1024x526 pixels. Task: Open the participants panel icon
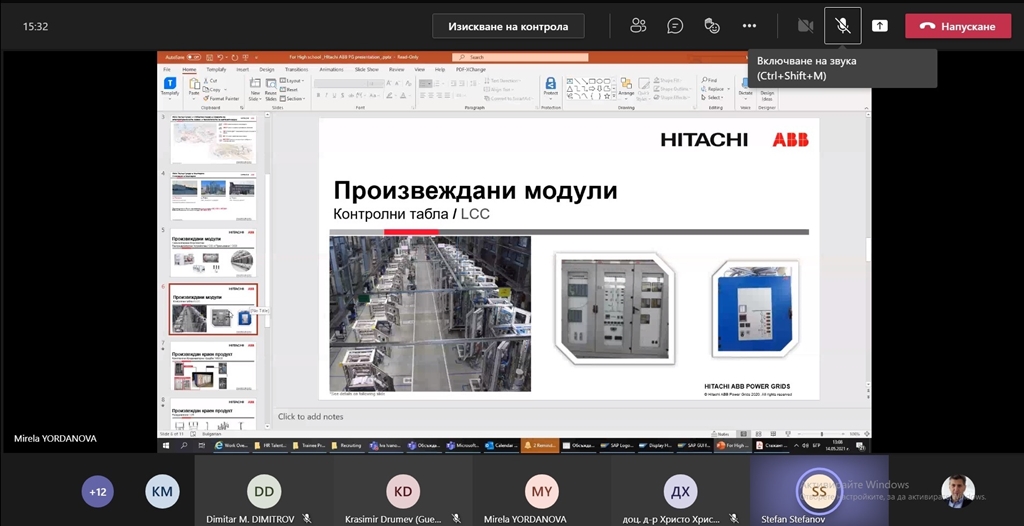point(638,26)
